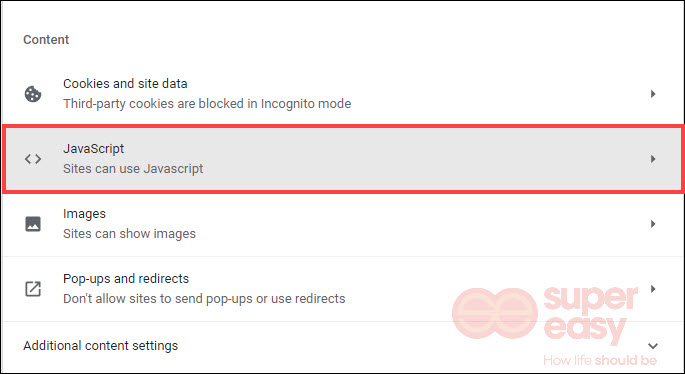Viewport: 685px width, 374px height.
Task: Open JavaScript settings via its right arrow
Action: coord(653,159)
